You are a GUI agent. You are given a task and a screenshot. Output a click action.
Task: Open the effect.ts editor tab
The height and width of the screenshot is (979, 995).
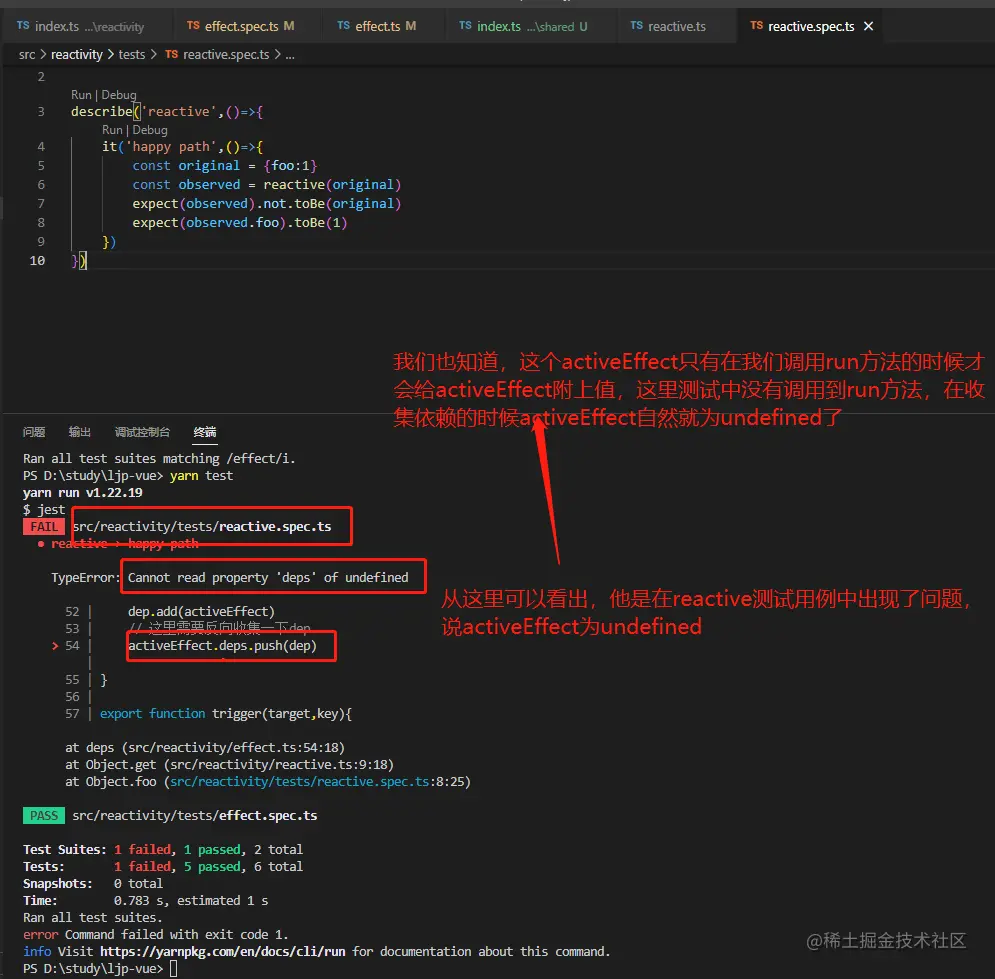pos(377,26)
